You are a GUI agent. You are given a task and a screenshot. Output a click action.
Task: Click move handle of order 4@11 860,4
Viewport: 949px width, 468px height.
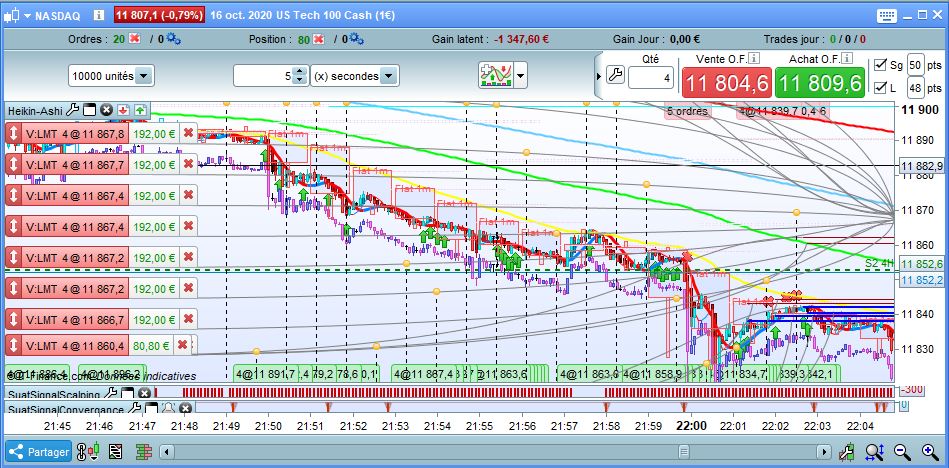[x=13, y=345]
